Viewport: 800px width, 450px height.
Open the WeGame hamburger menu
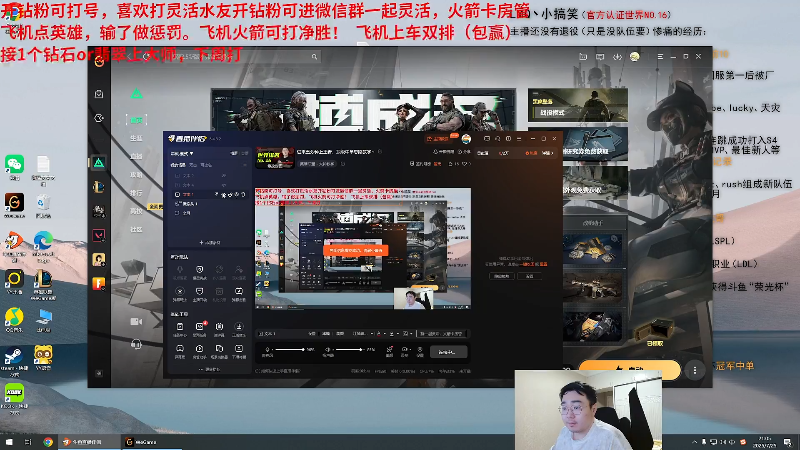click(x=660, y=57)
